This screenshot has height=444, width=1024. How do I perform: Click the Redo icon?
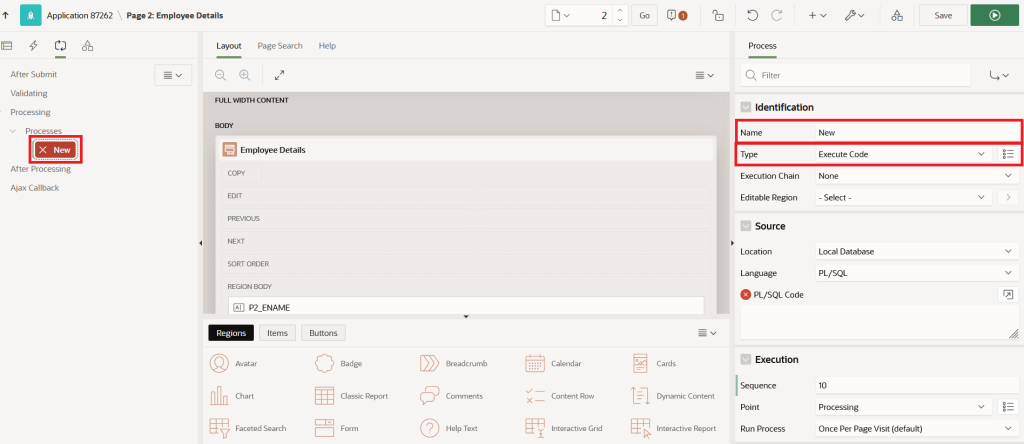[776, 15]
